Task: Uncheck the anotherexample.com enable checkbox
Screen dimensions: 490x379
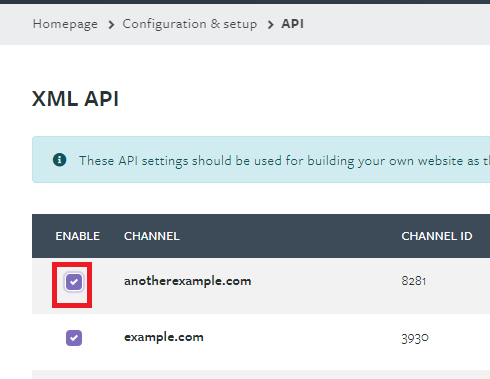Action: 74,282
